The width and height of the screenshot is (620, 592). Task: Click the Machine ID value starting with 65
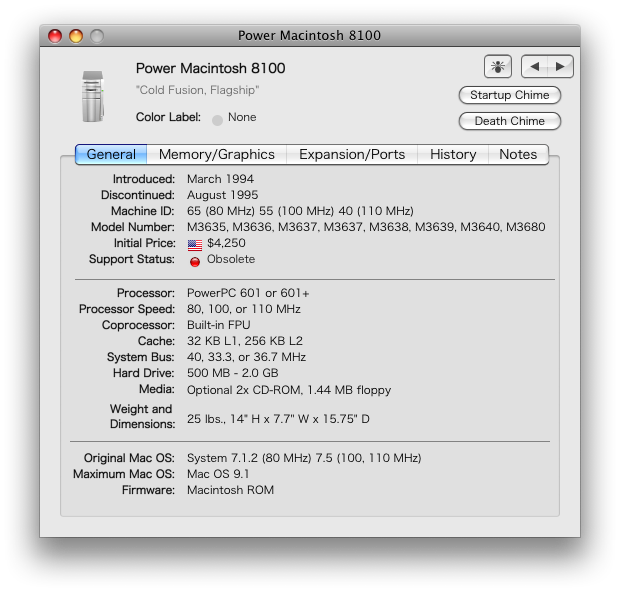301,211
